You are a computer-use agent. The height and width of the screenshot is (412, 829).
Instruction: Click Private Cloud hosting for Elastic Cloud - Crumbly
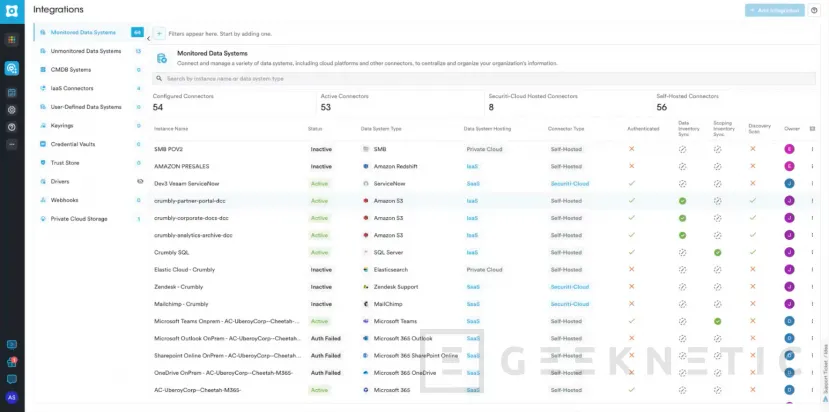tap(484, 270)
